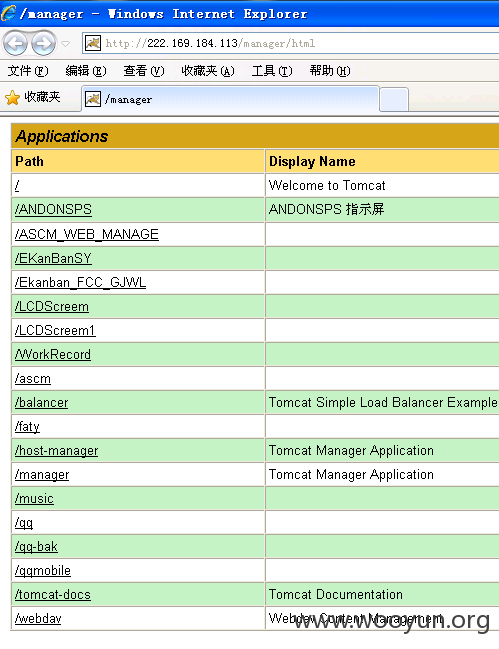Click the favorites star icon
The width and height of the screenshot is (499, 649).
coord(12,98)
